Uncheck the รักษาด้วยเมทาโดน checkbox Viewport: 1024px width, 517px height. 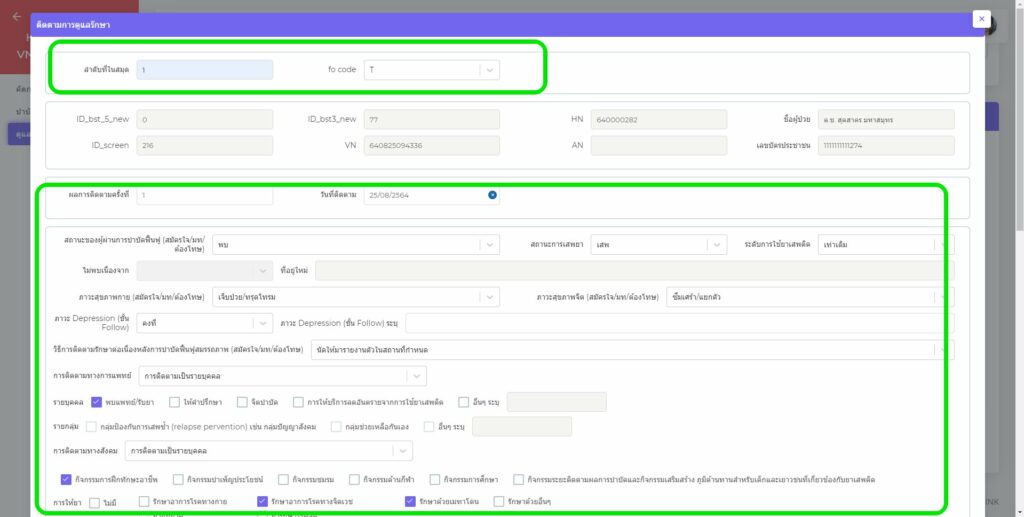tap(410, 501)
